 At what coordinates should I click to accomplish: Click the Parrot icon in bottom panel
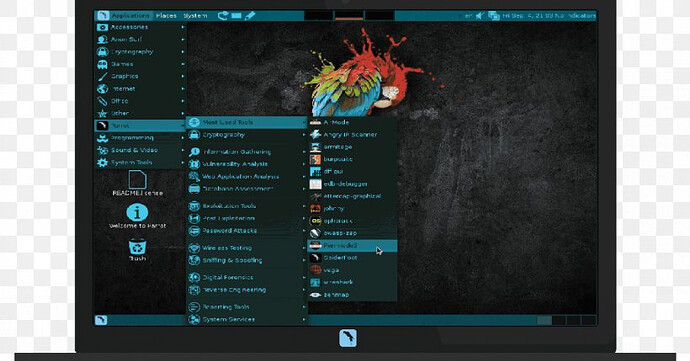[x=101, y=320]
